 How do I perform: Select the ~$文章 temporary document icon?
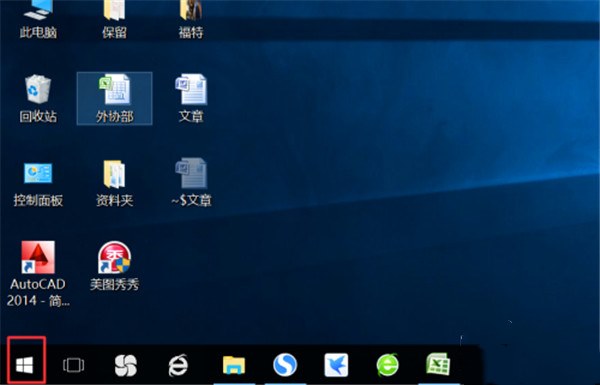coord(191,173)
